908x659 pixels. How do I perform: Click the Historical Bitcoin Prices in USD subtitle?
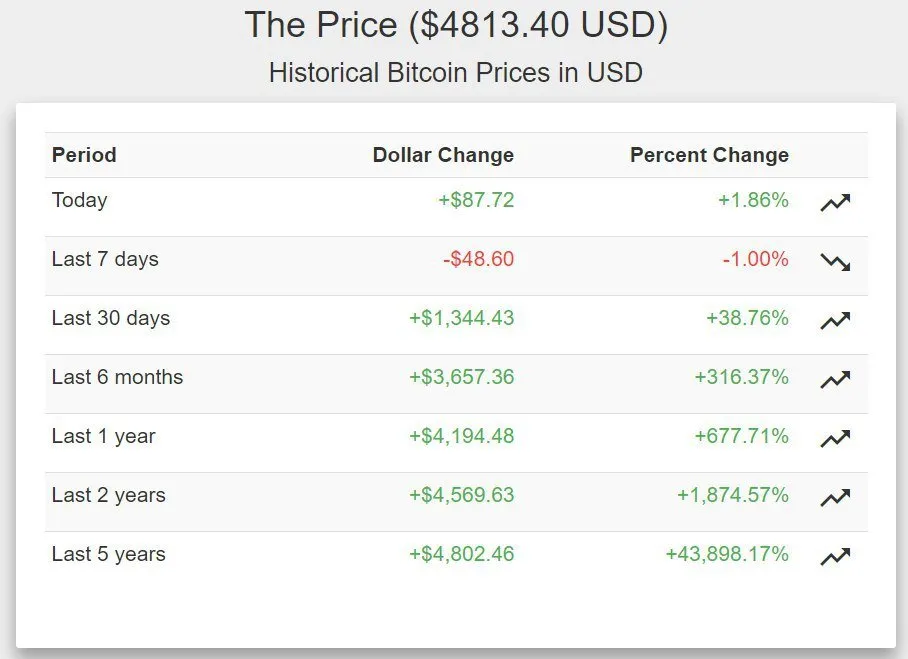click(x=456, y=73)
